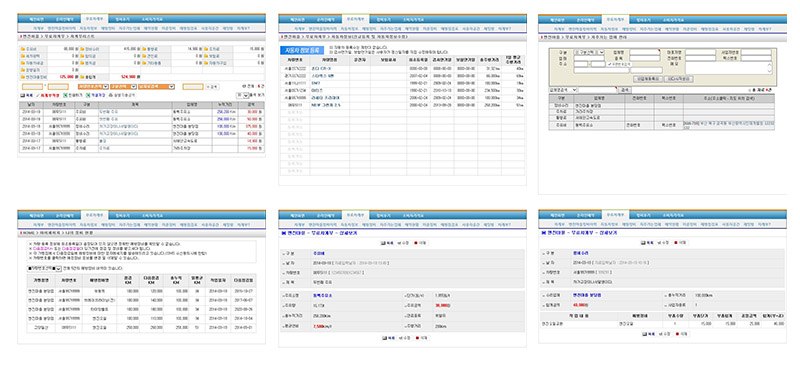Image resolution: width=800 pixels, height=366 pixels.
Task: Click the blue vehicle registration button
Action: 301,51
